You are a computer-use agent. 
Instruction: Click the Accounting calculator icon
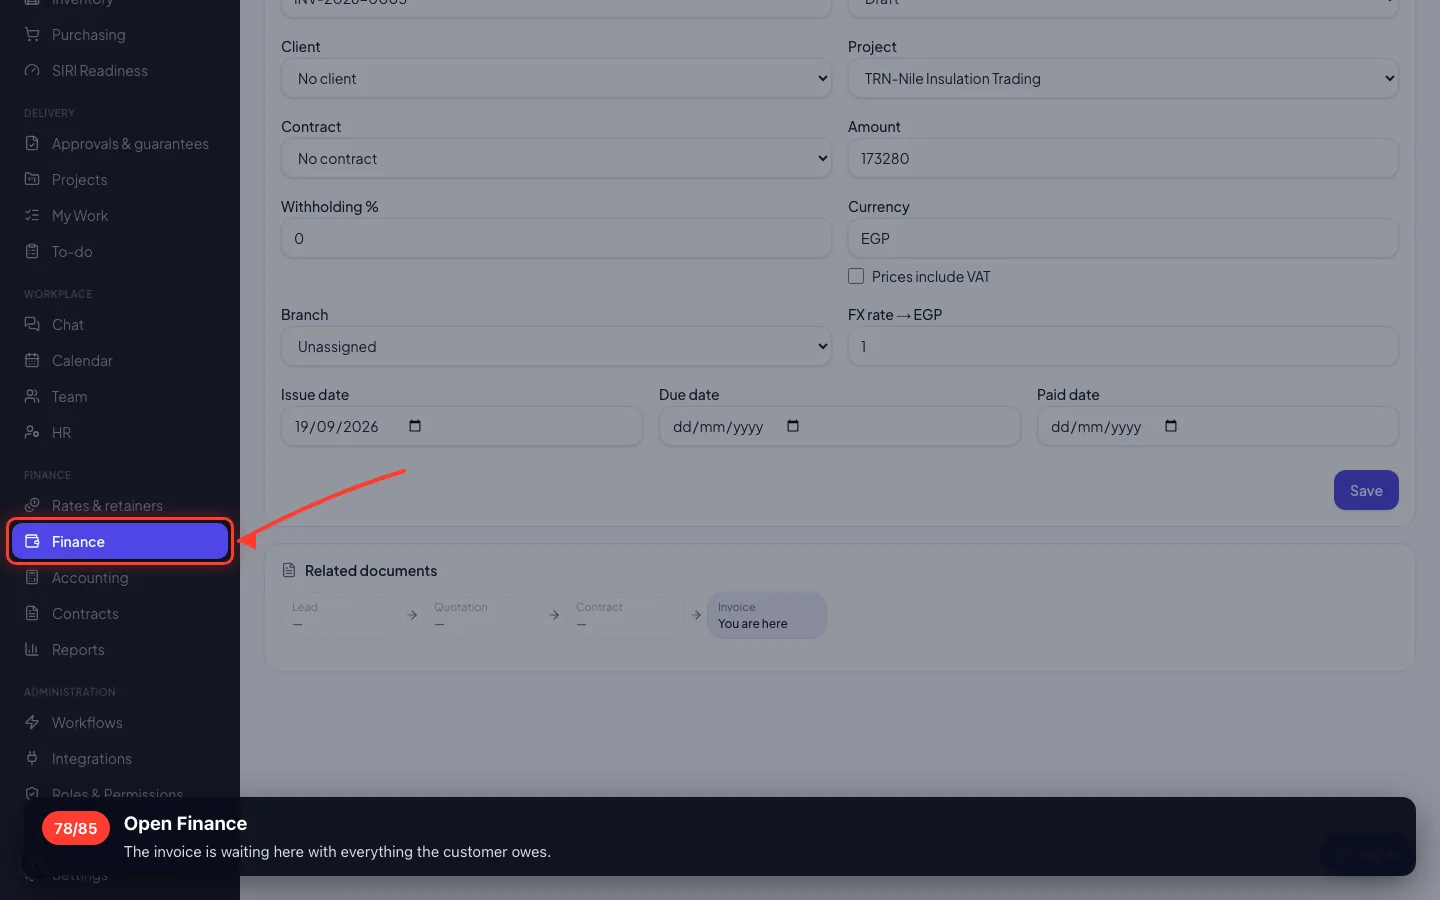pos(32,578)
